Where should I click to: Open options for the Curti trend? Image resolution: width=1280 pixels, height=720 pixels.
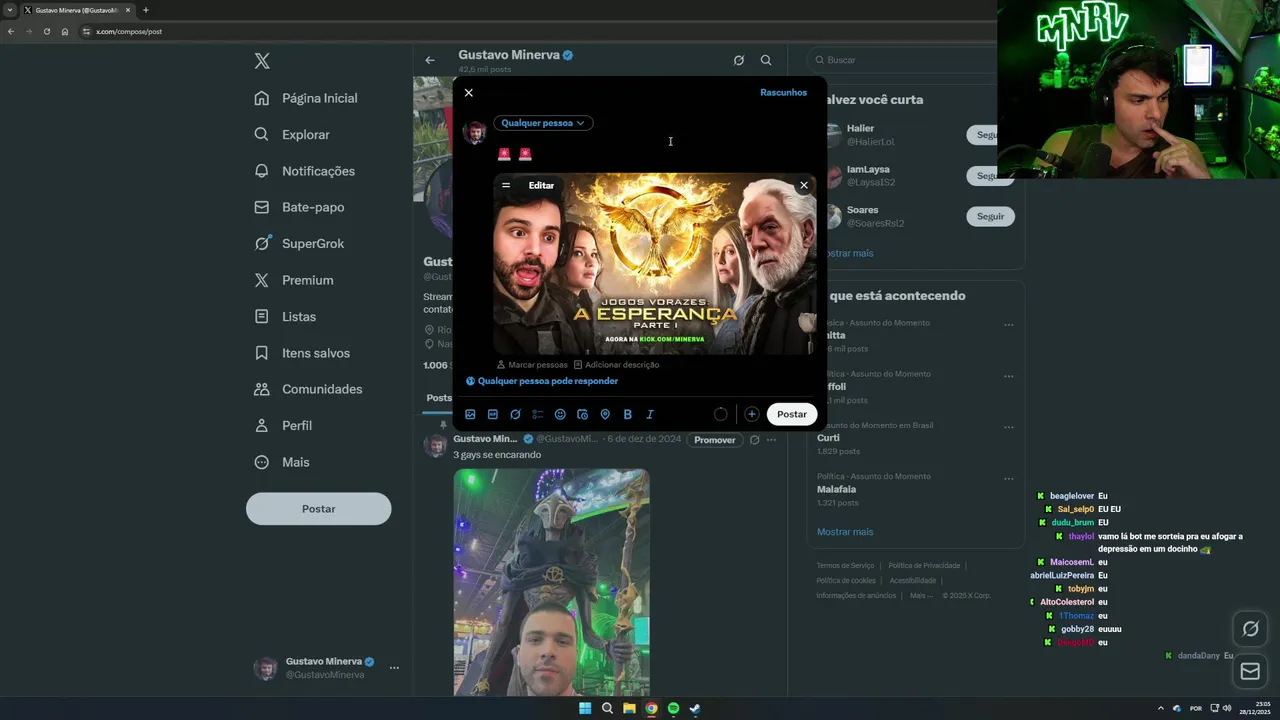coord(1008,427)
